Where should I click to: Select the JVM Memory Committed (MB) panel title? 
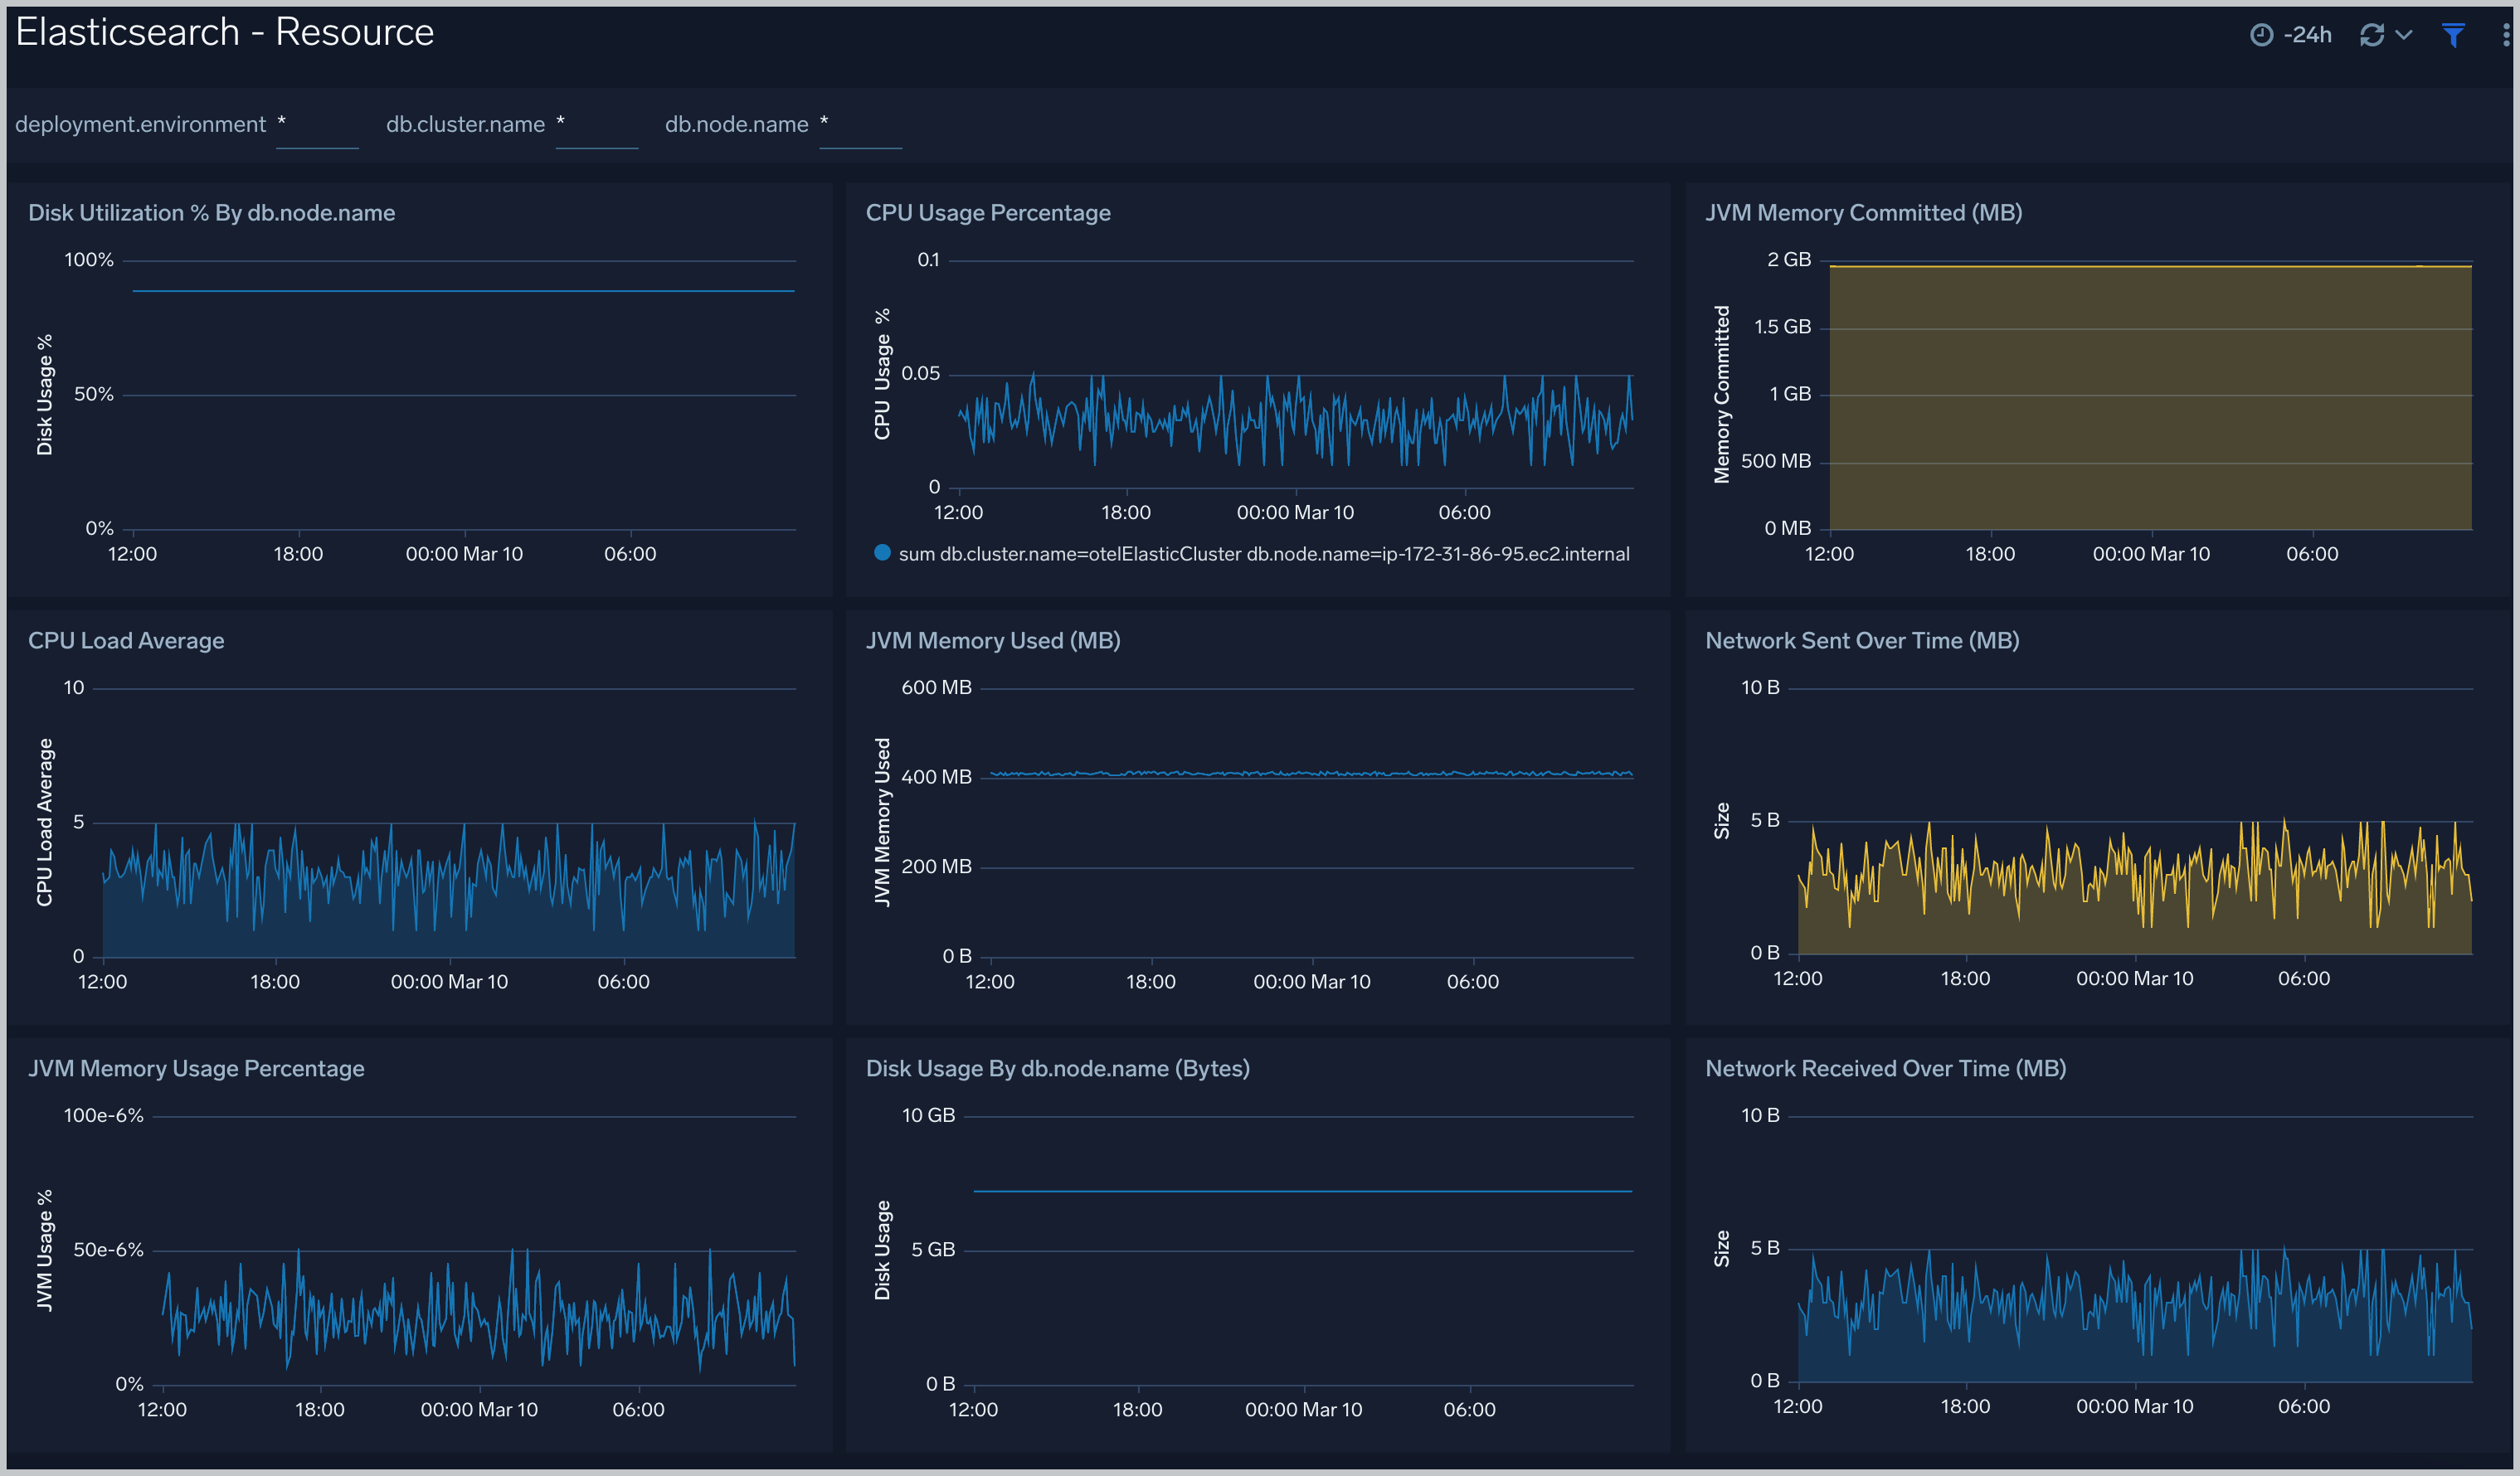1864,213
